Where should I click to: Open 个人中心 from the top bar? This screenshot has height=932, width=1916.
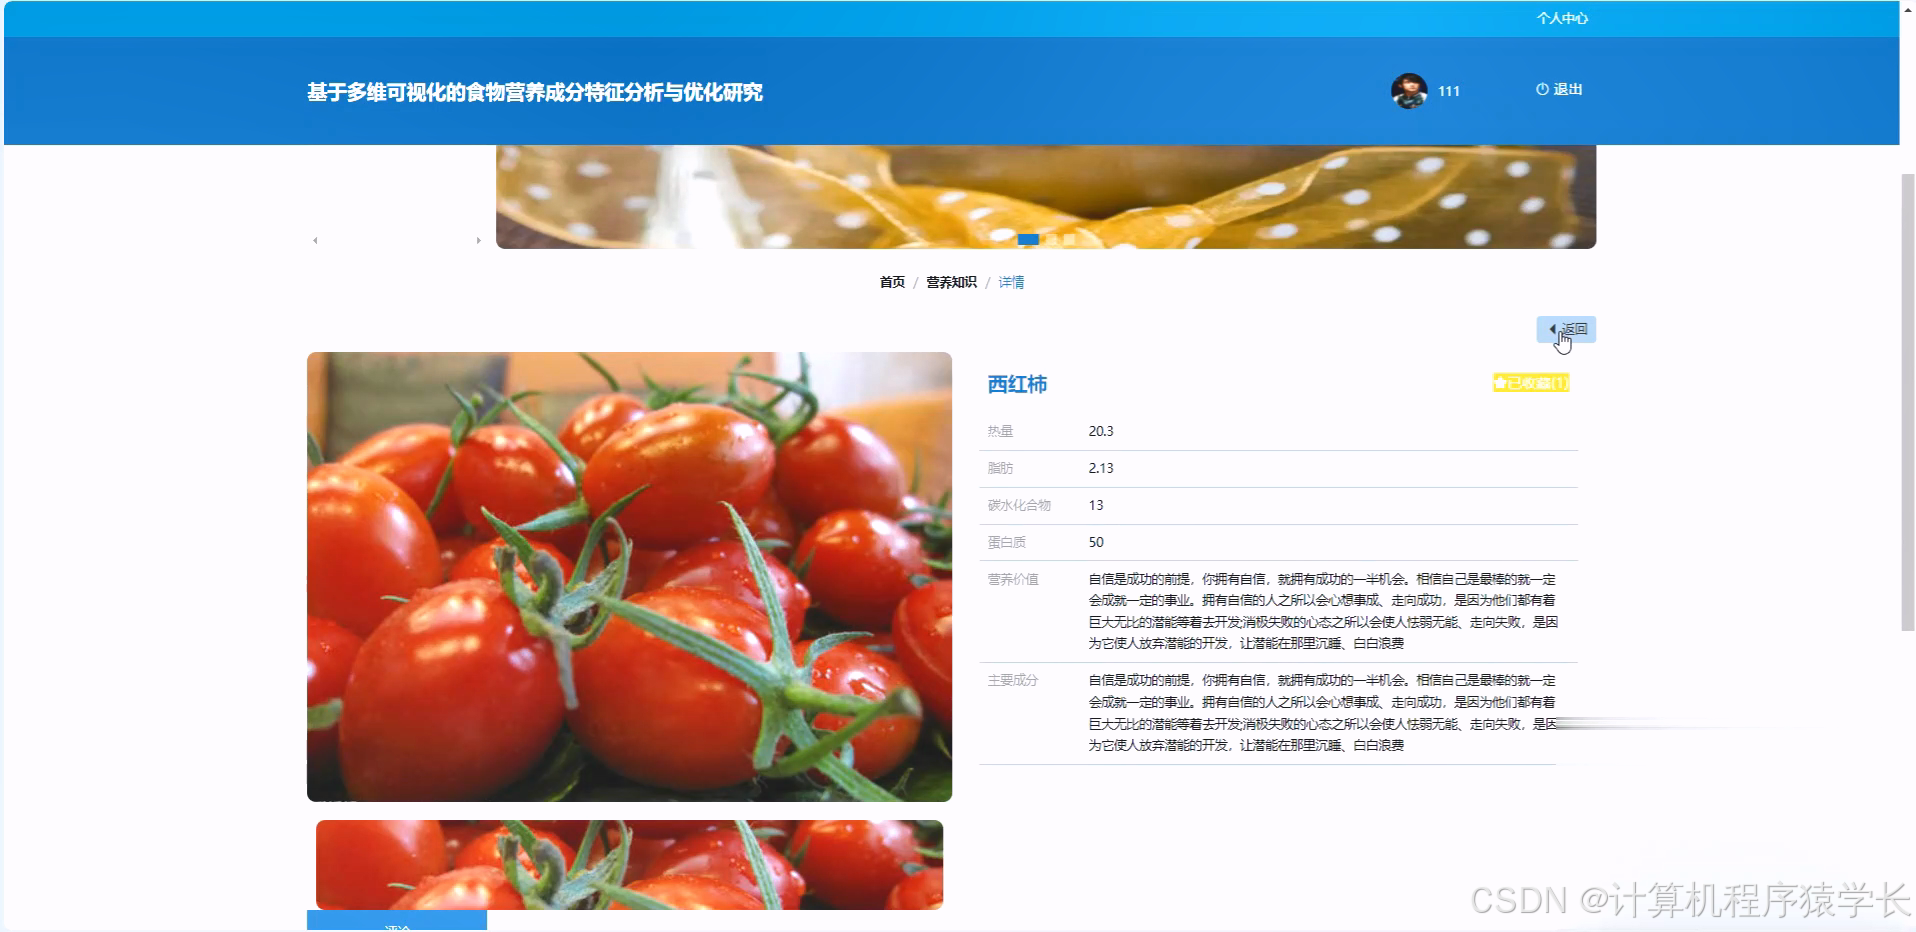pos(1562,17)
